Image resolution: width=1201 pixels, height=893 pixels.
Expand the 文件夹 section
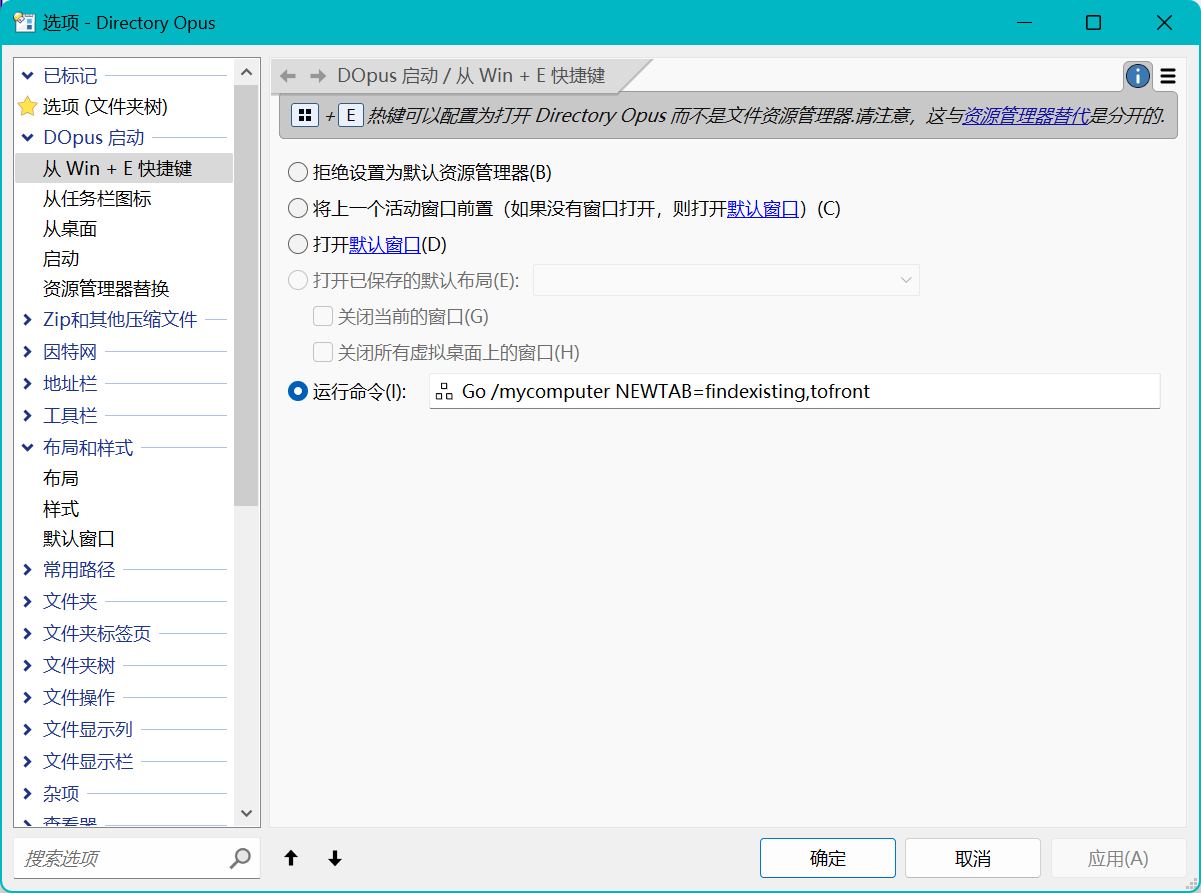27,602
